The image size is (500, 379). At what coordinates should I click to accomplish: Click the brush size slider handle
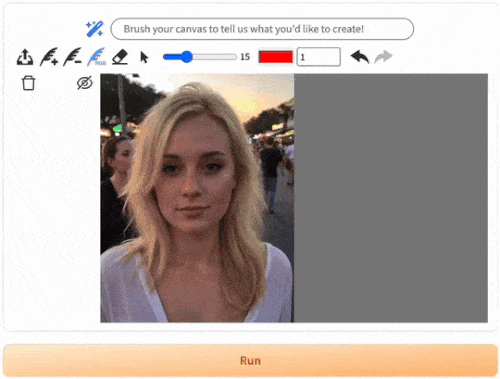[187, 57]
